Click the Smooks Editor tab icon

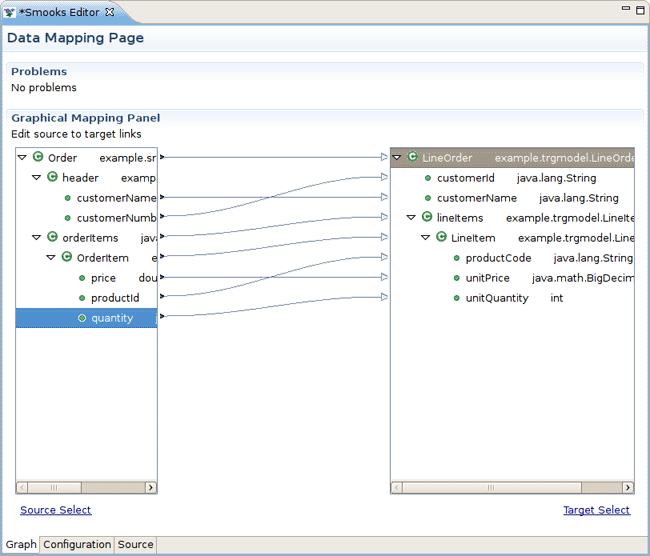point(10,13)
